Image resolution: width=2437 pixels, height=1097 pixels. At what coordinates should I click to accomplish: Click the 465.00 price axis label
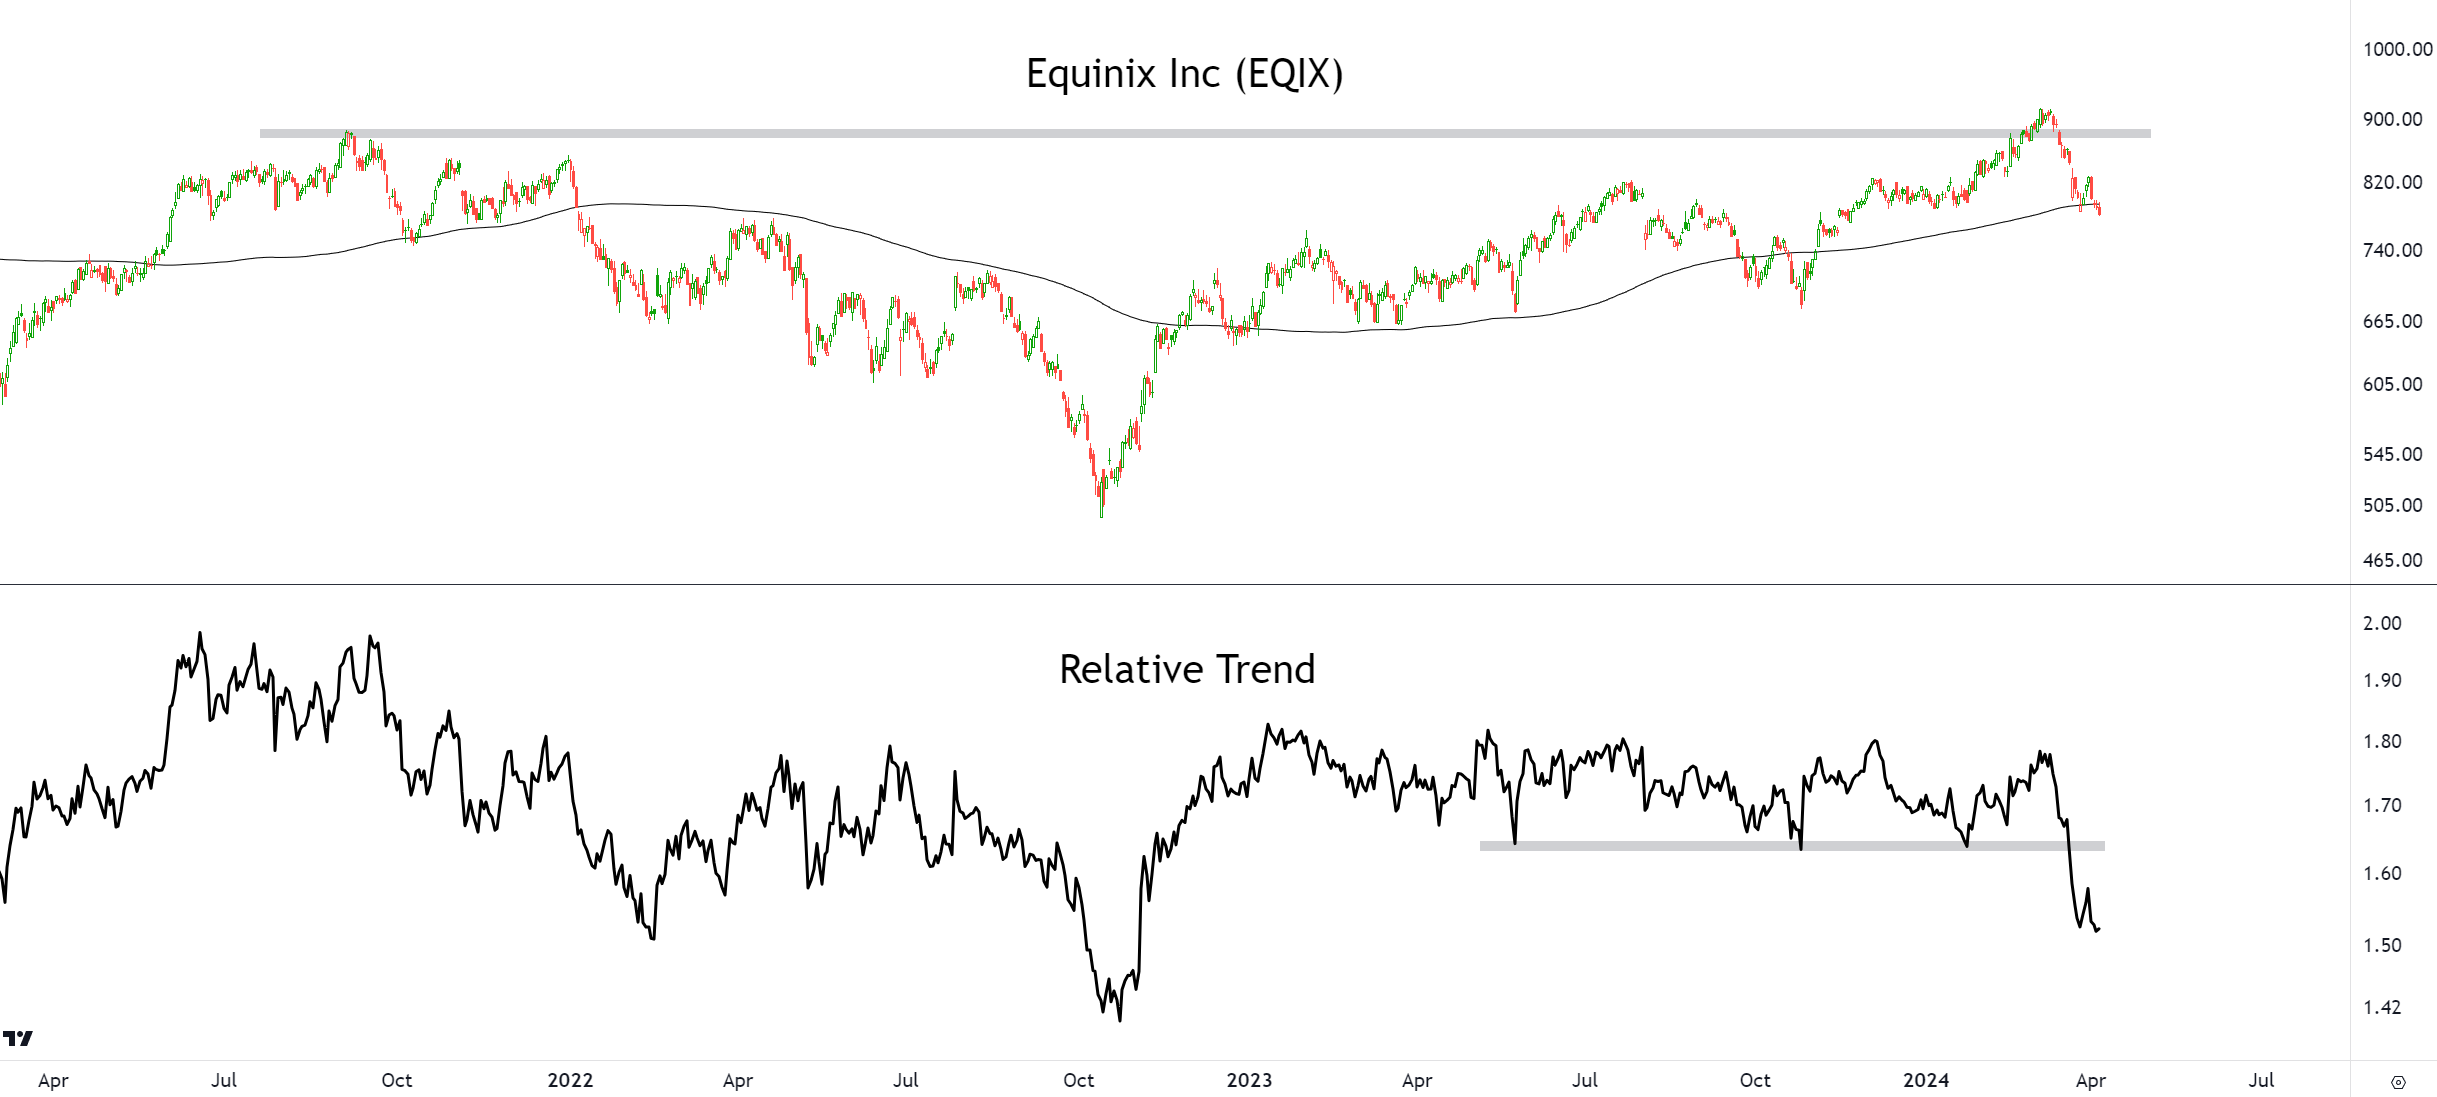click(2392, 560)
